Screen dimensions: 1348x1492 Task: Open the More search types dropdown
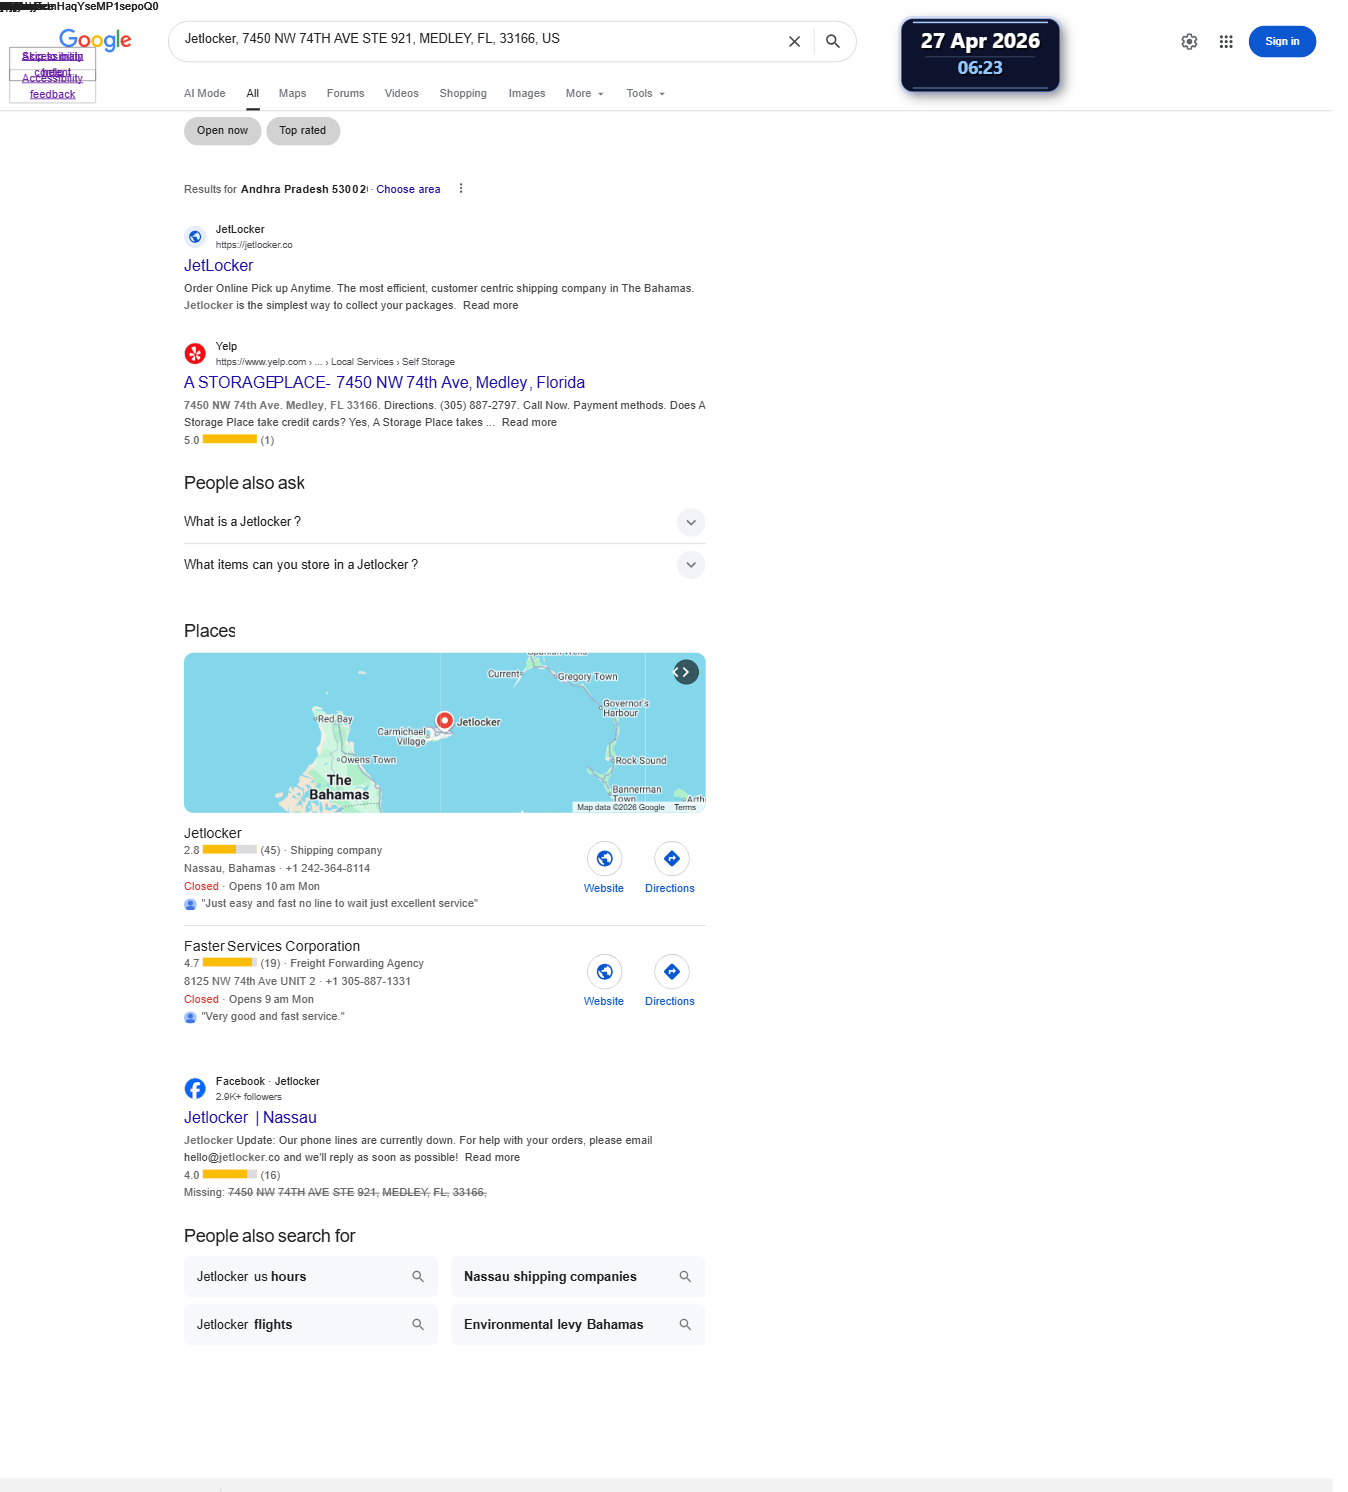pos(585,94)
